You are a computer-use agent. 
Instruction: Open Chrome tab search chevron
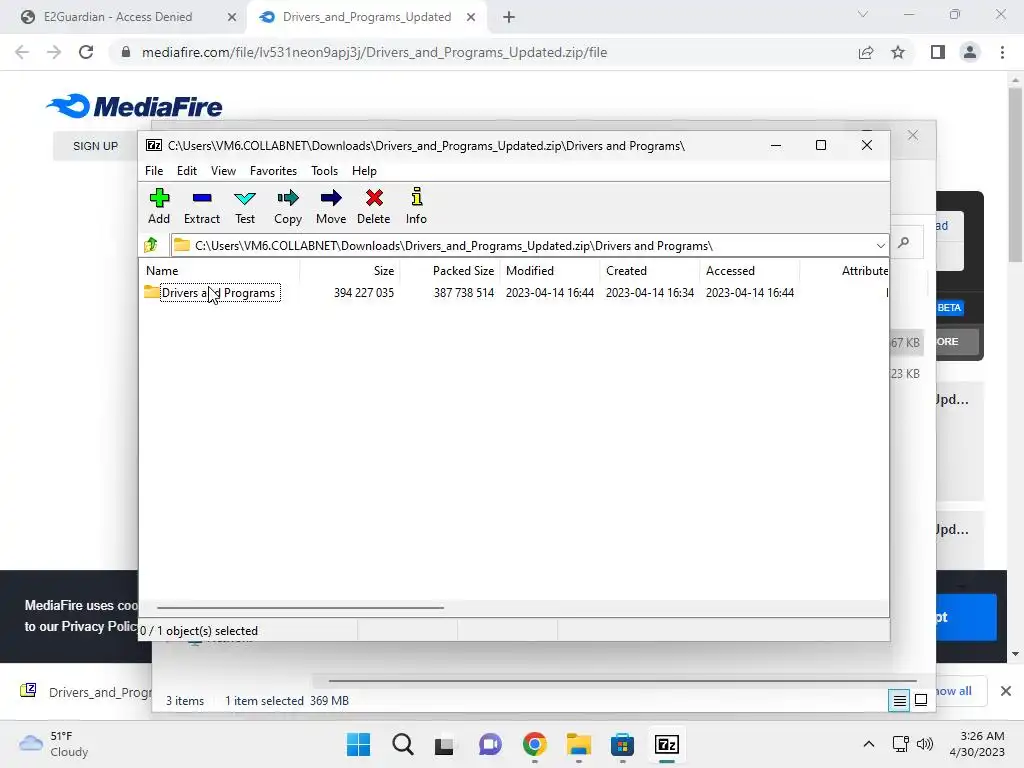pyautogui.click(x=863, y=14)
